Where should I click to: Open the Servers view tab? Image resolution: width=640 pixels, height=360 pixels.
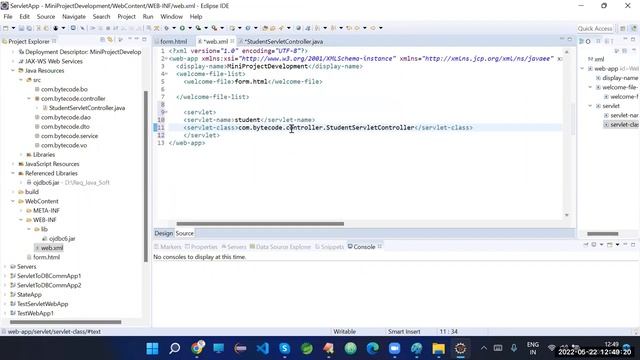(x=234, y=247)
